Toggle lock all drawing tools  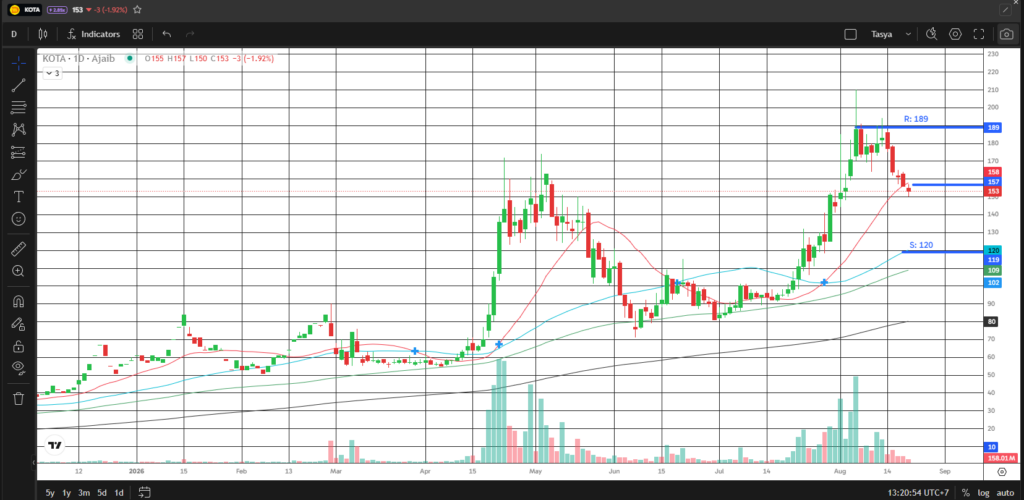click(18, 345)
